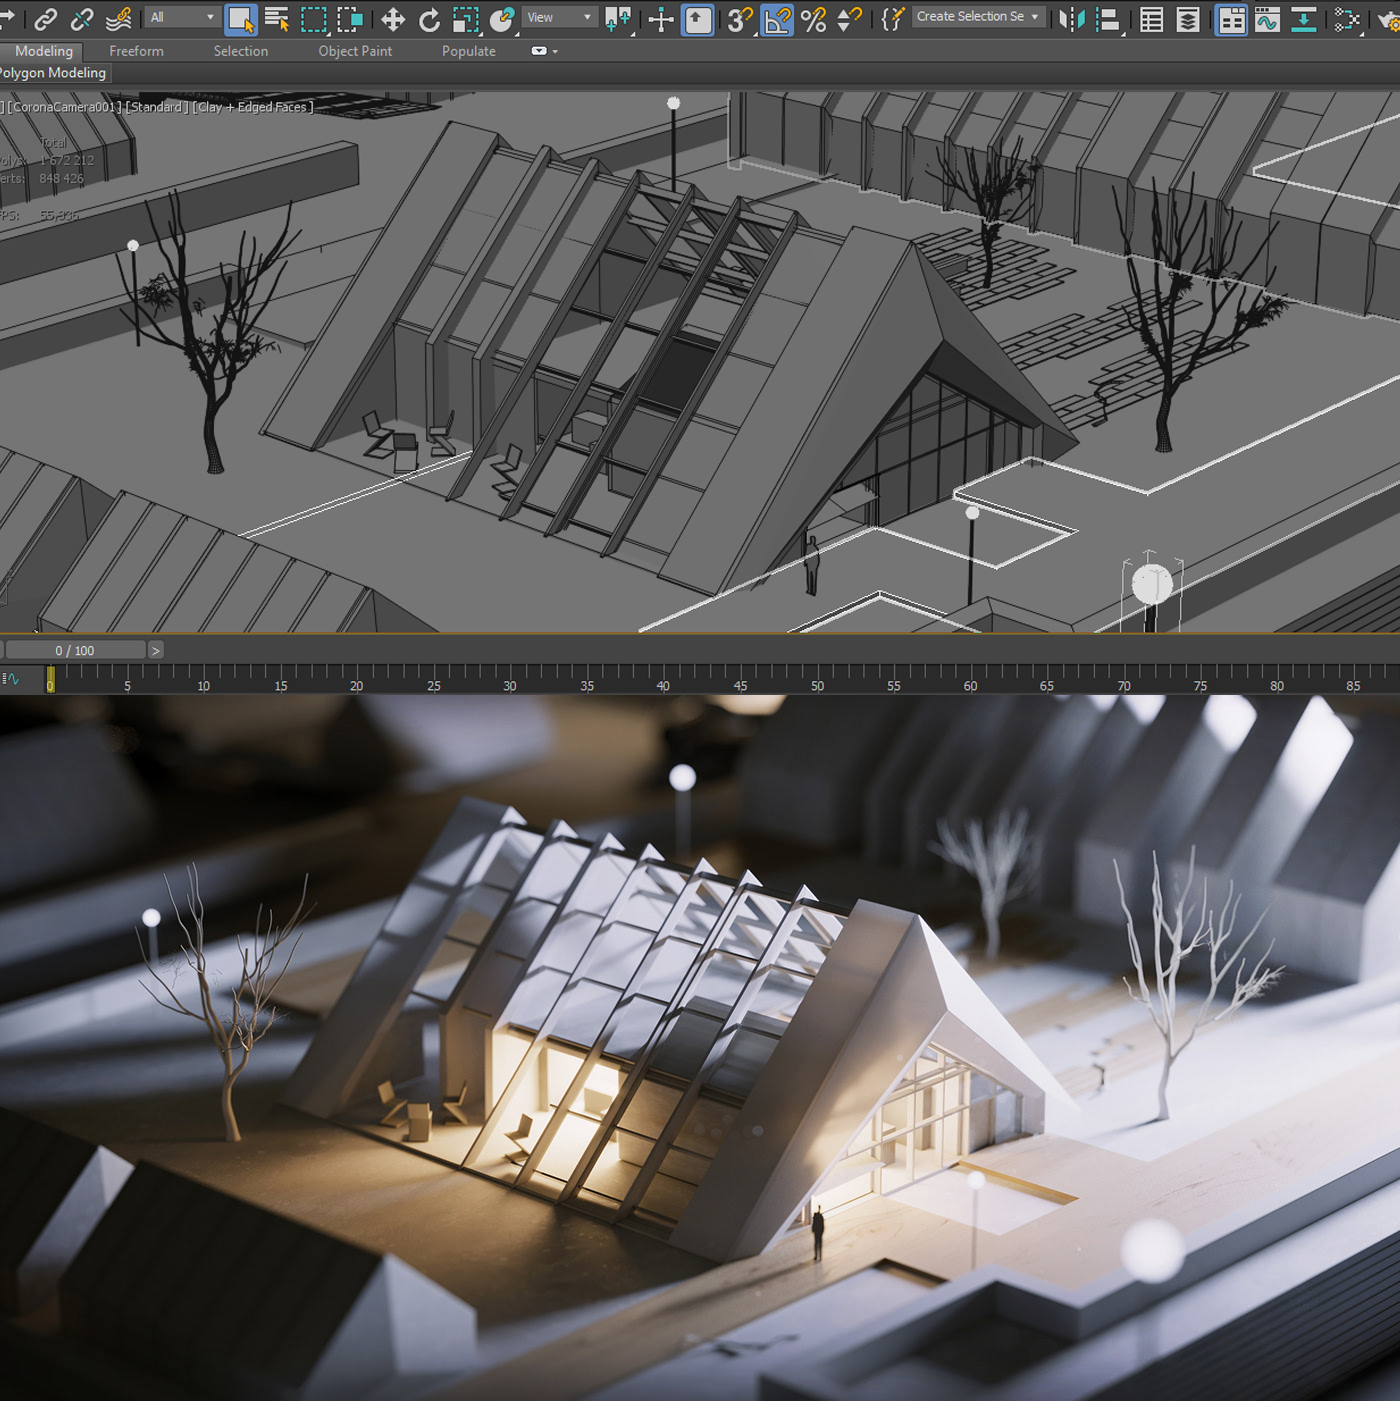The height and width of the screenshot is (1401, 1400).
Task: Open the Object Paint ribbon tab
Action: tap(355, 51)
